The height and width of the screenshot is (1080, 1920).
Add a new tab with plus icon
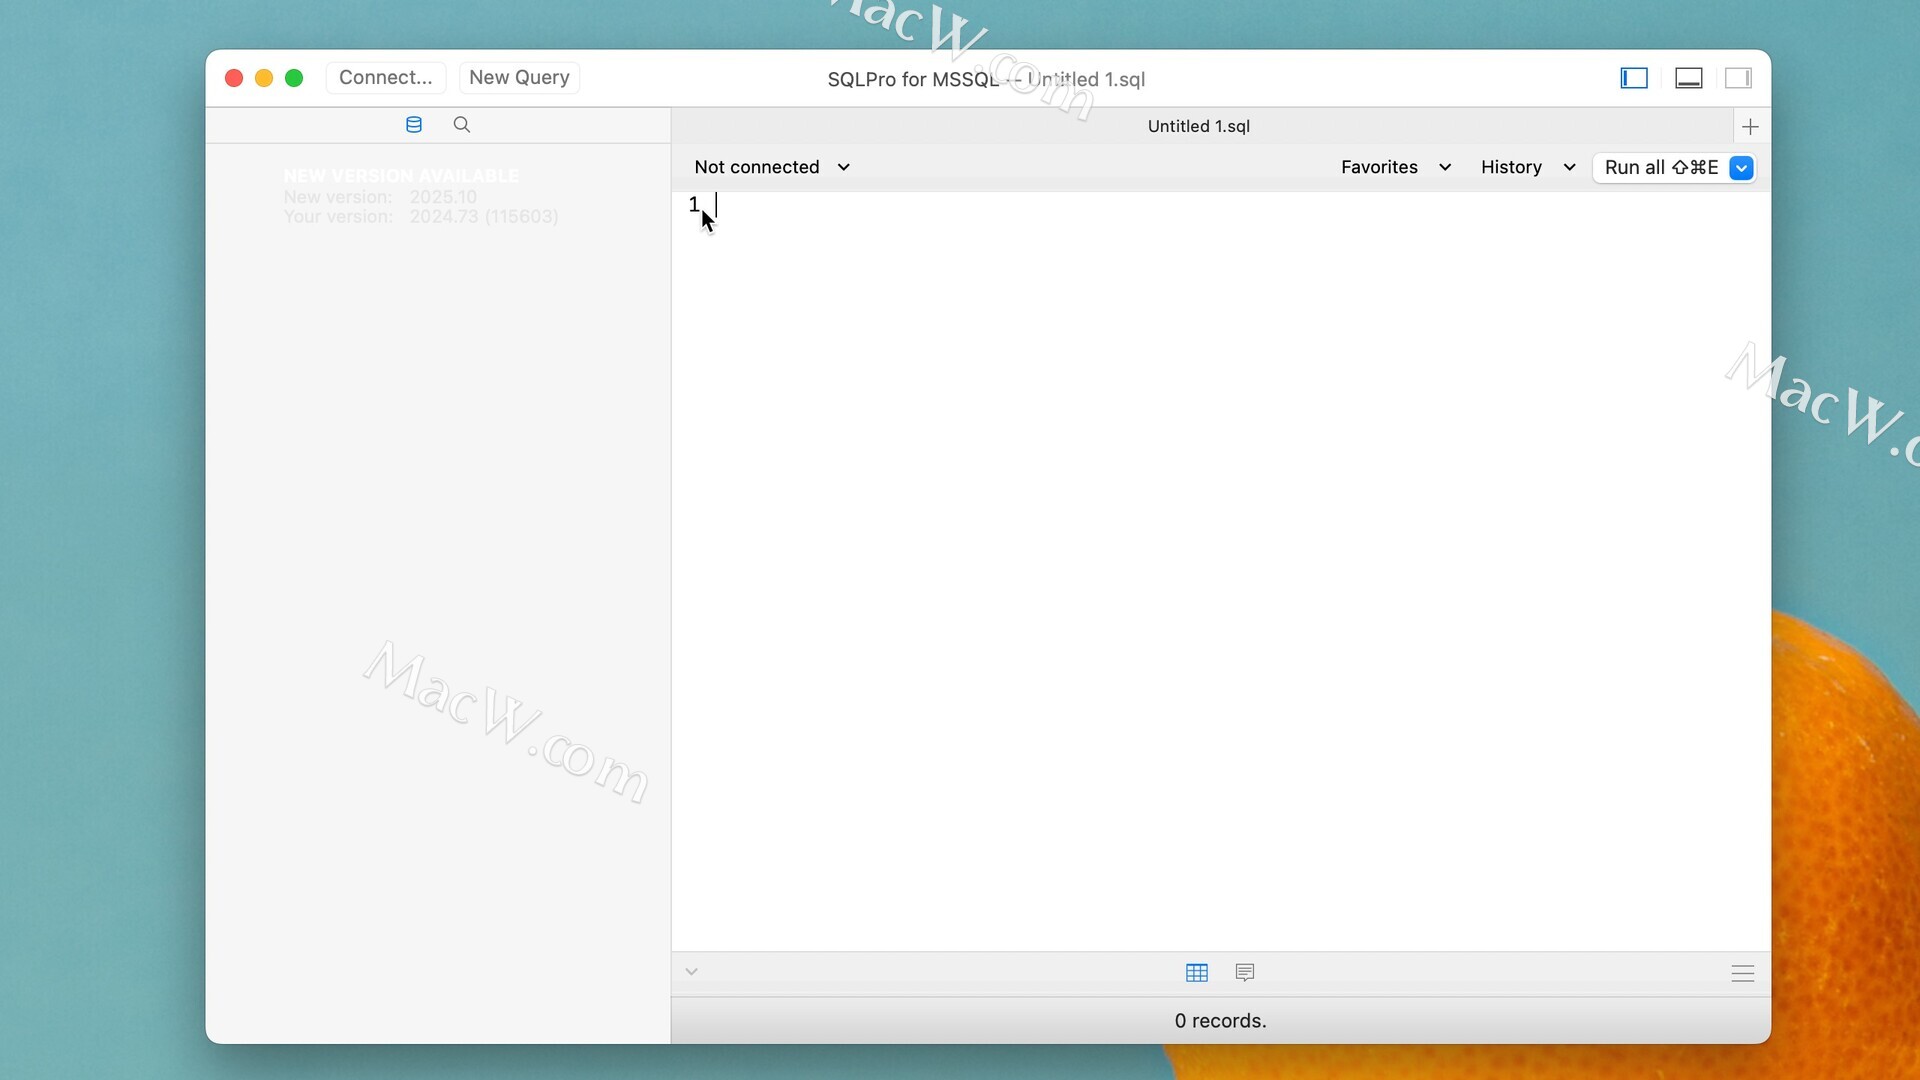coord(1750,126)
